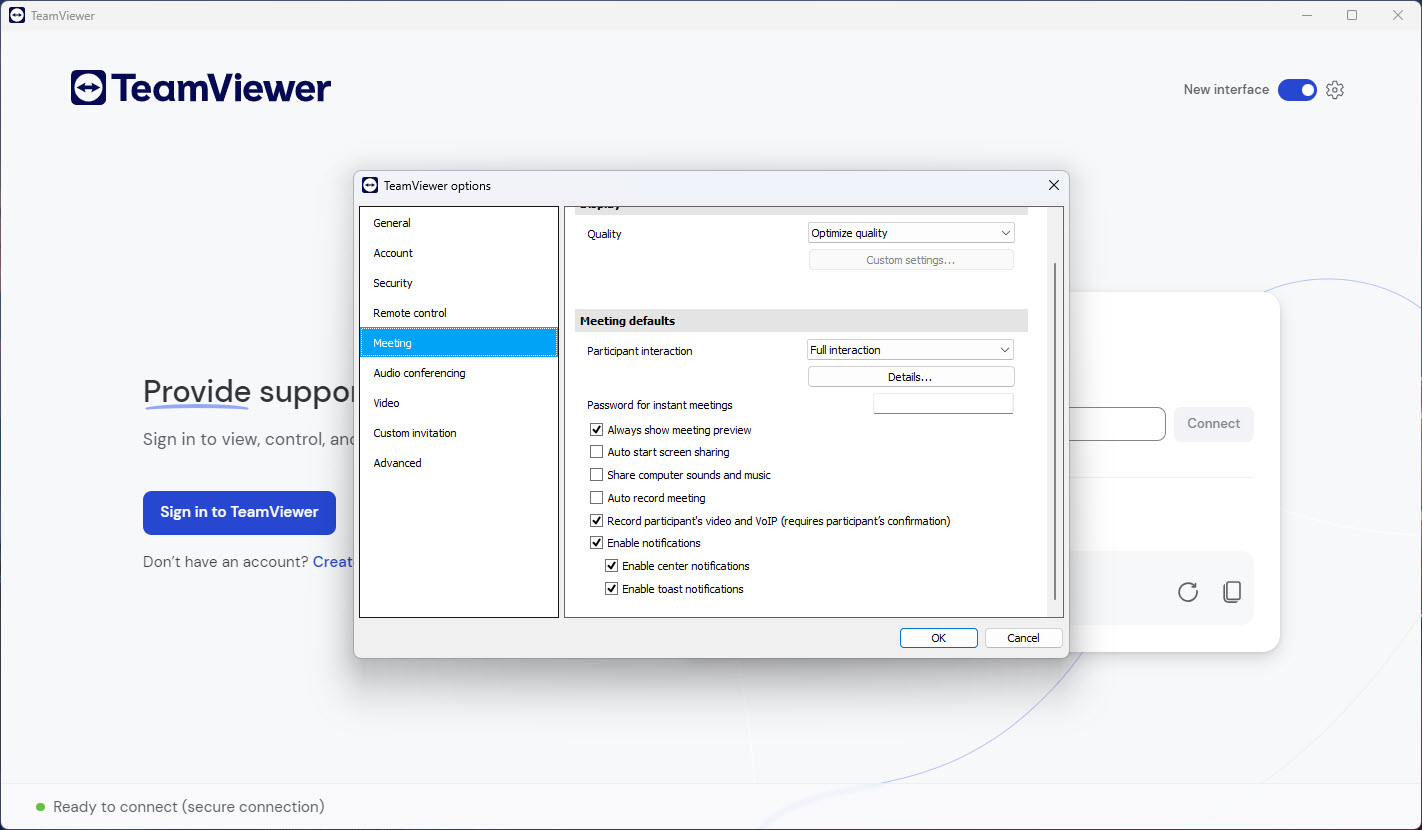Go to Advanced options category
This screenshot has height=830, width=1422.
point(397,463)
